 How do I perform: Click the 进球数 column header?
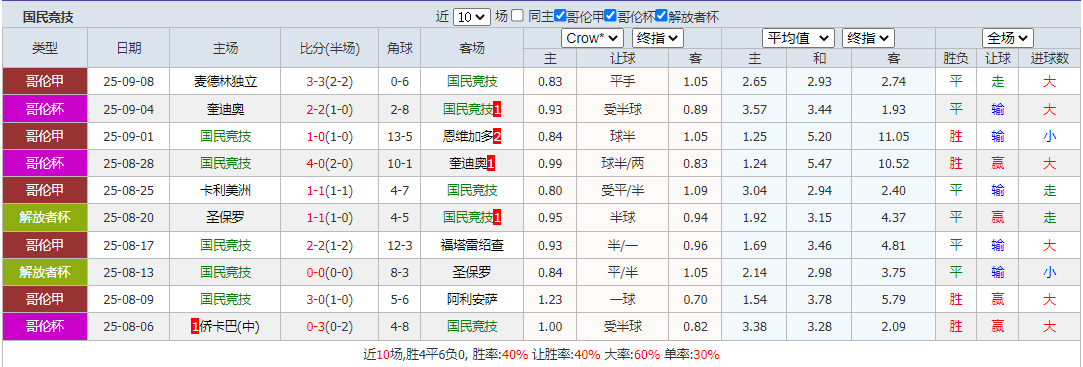[1049, 59]
